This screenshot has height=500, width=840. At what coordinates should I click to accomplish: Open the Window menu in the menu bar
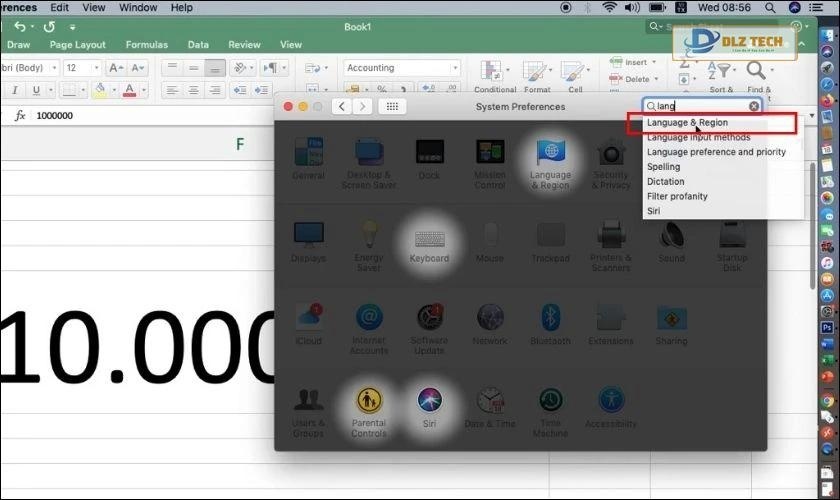137,7
